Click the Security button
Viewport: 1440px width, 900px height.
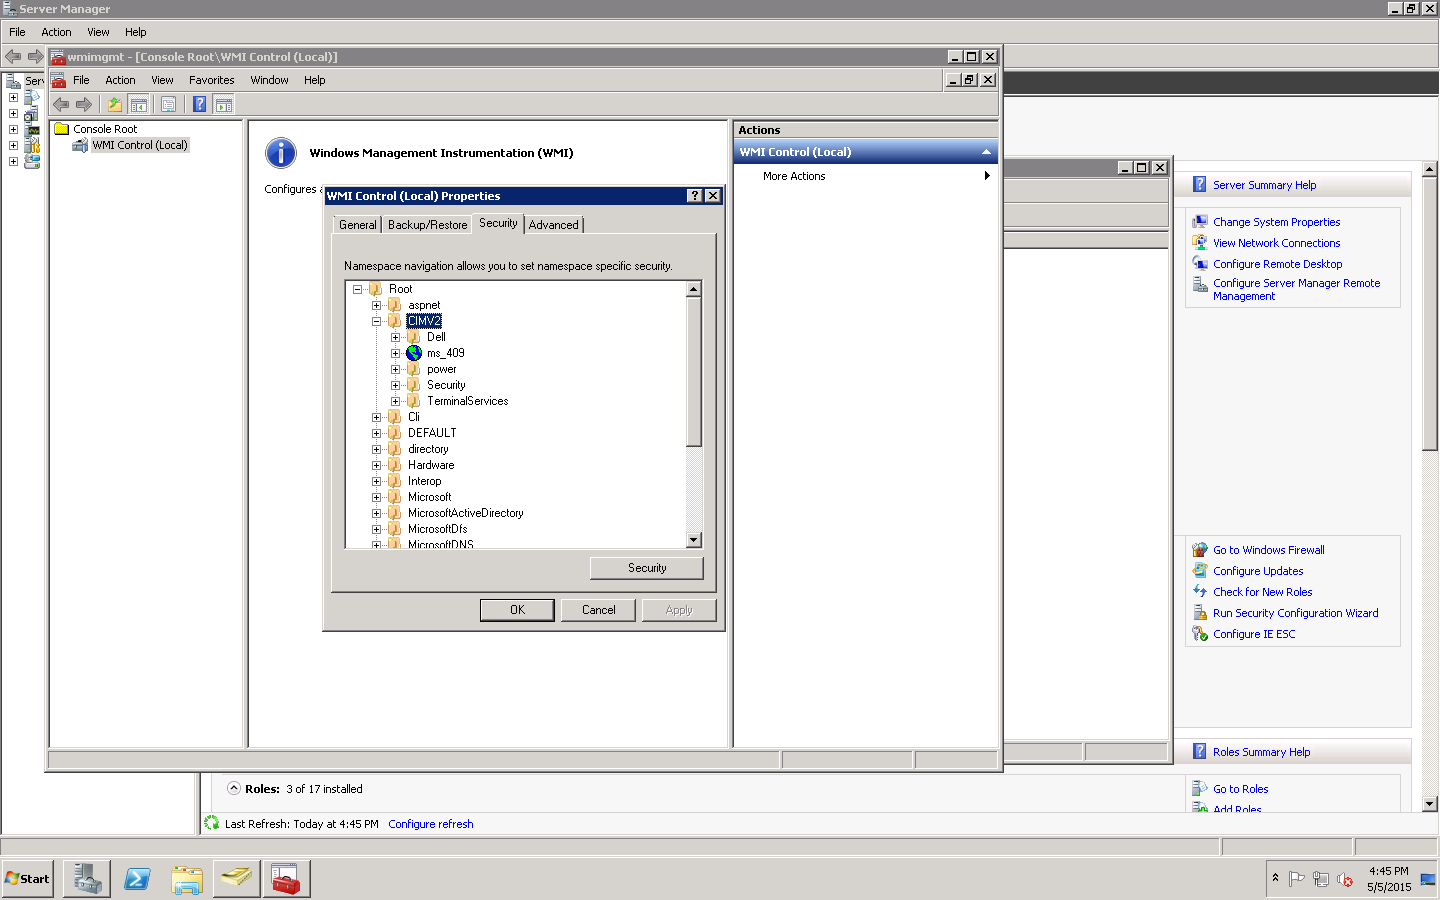(x=645, y=568)
